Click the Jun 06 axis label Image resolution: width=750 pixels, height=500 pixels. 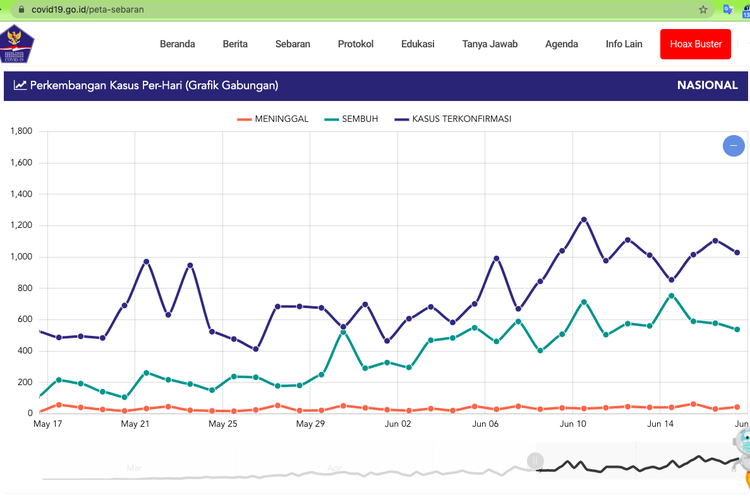[x=485, y=424]
